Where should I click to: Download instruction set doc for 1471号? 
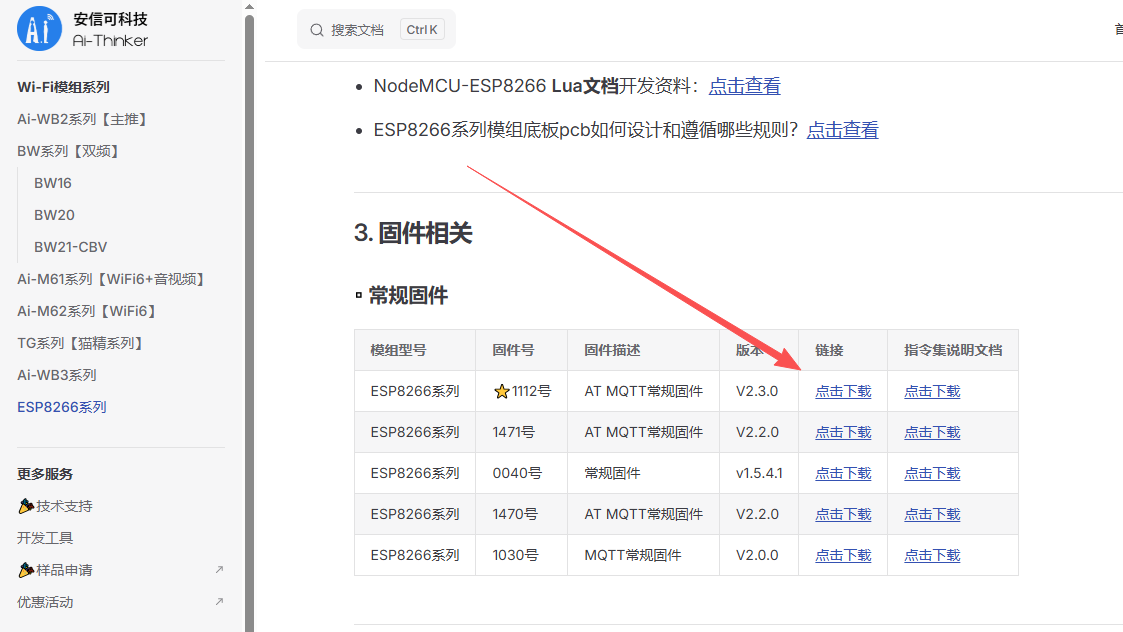(932, 432)
